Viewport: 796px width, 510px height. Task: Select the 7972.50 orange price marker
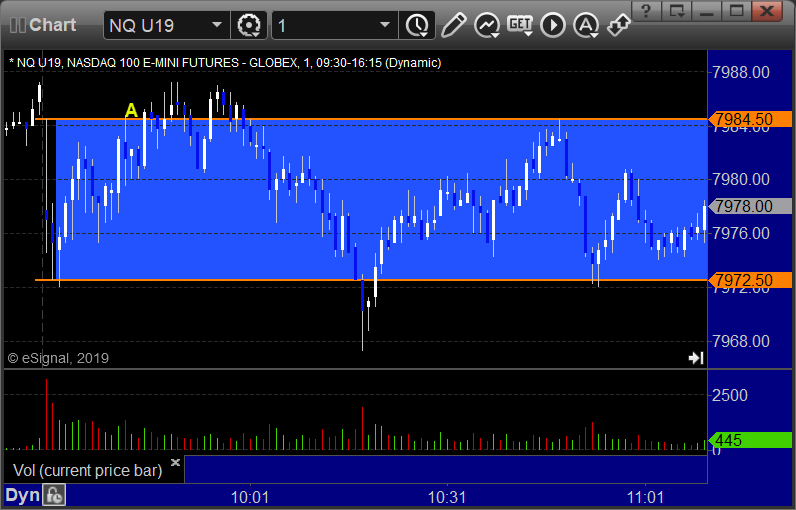point(750,280)
